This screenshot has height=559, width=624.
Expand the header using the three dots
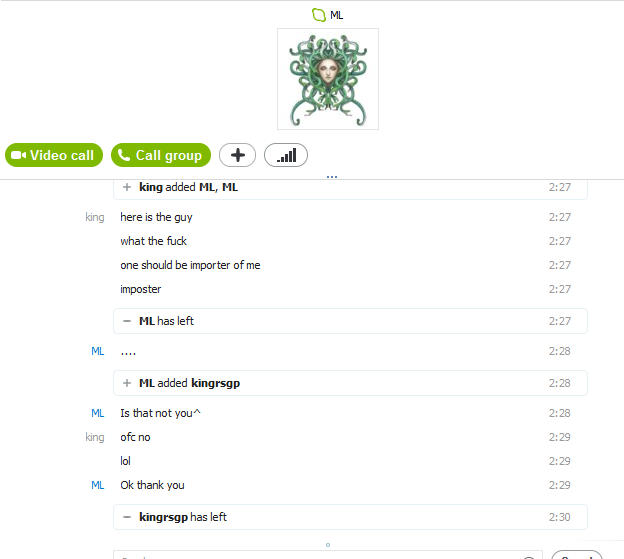pyautogui.click(x=332, y=176)
